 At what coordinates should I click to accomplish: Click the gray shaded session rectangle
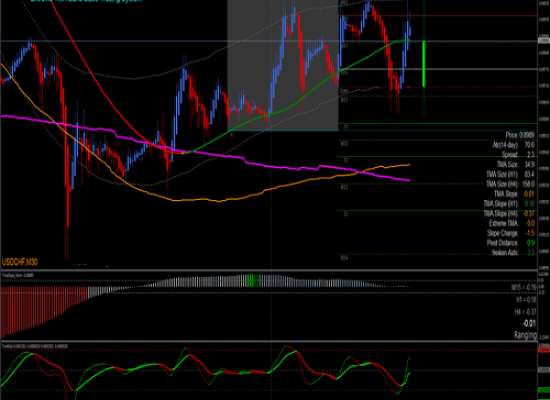(x=283, y=65)
